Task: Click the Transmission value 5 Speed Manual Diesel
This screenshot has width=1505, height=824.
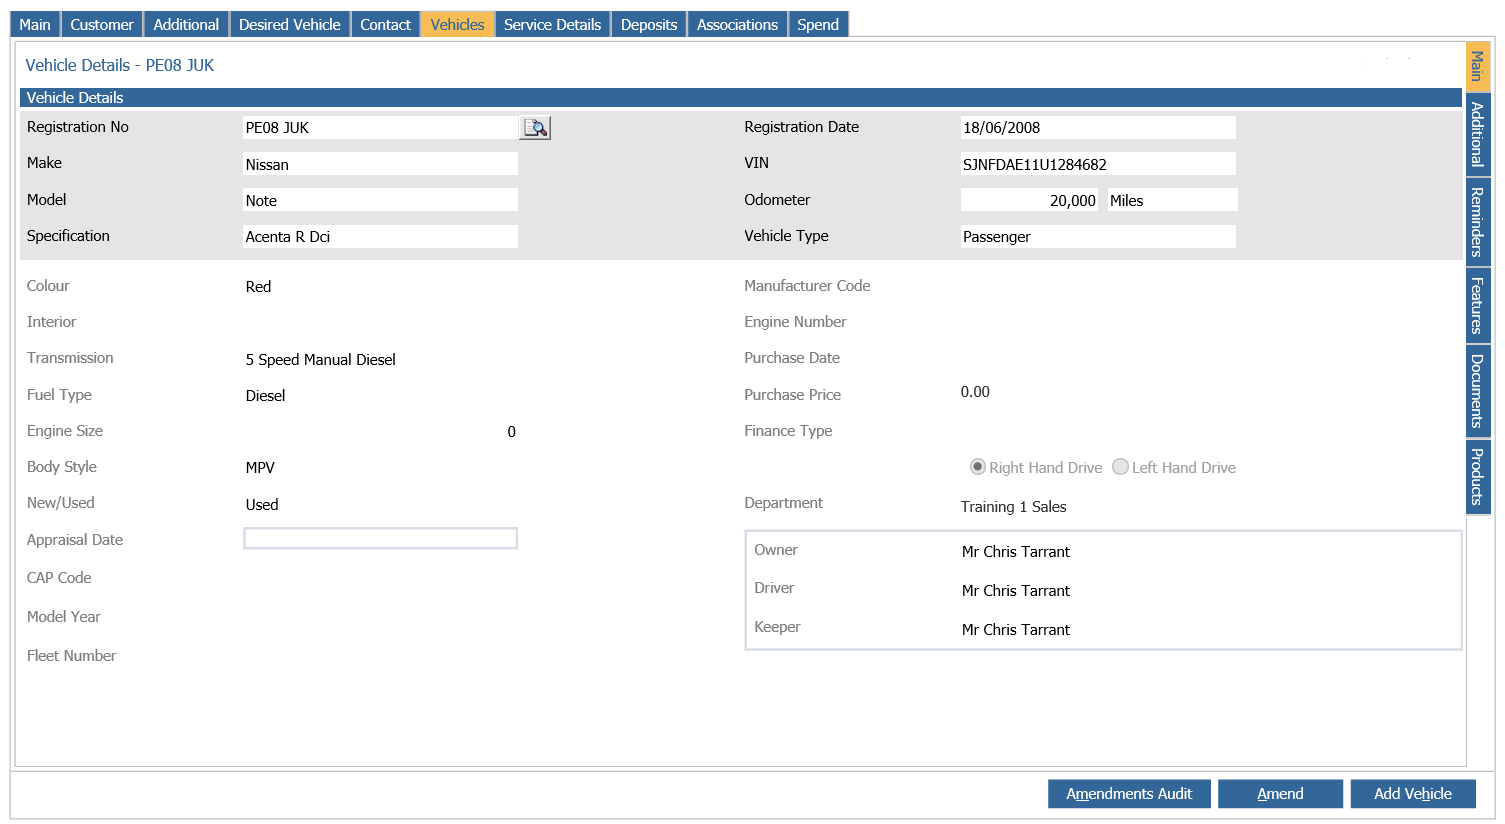Action: coord(320,360)
